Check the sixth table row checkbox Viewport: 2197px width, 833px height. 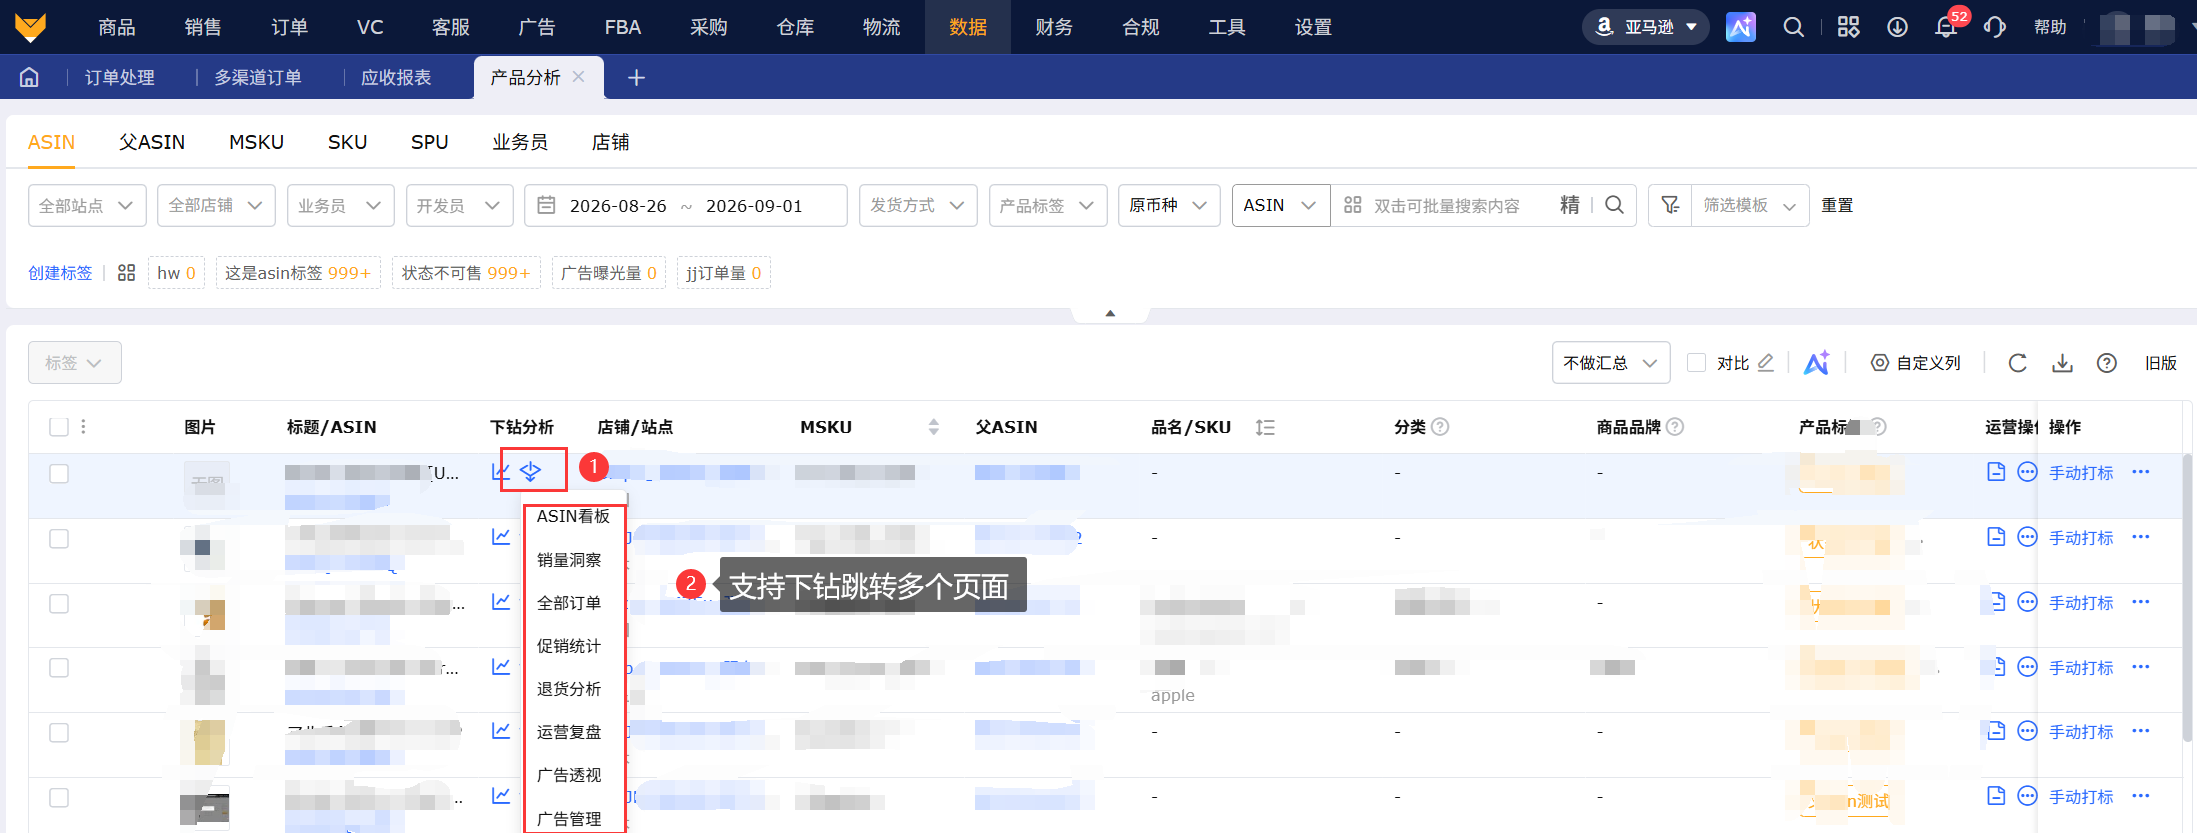pyautogui.click(x=59, y=797)
